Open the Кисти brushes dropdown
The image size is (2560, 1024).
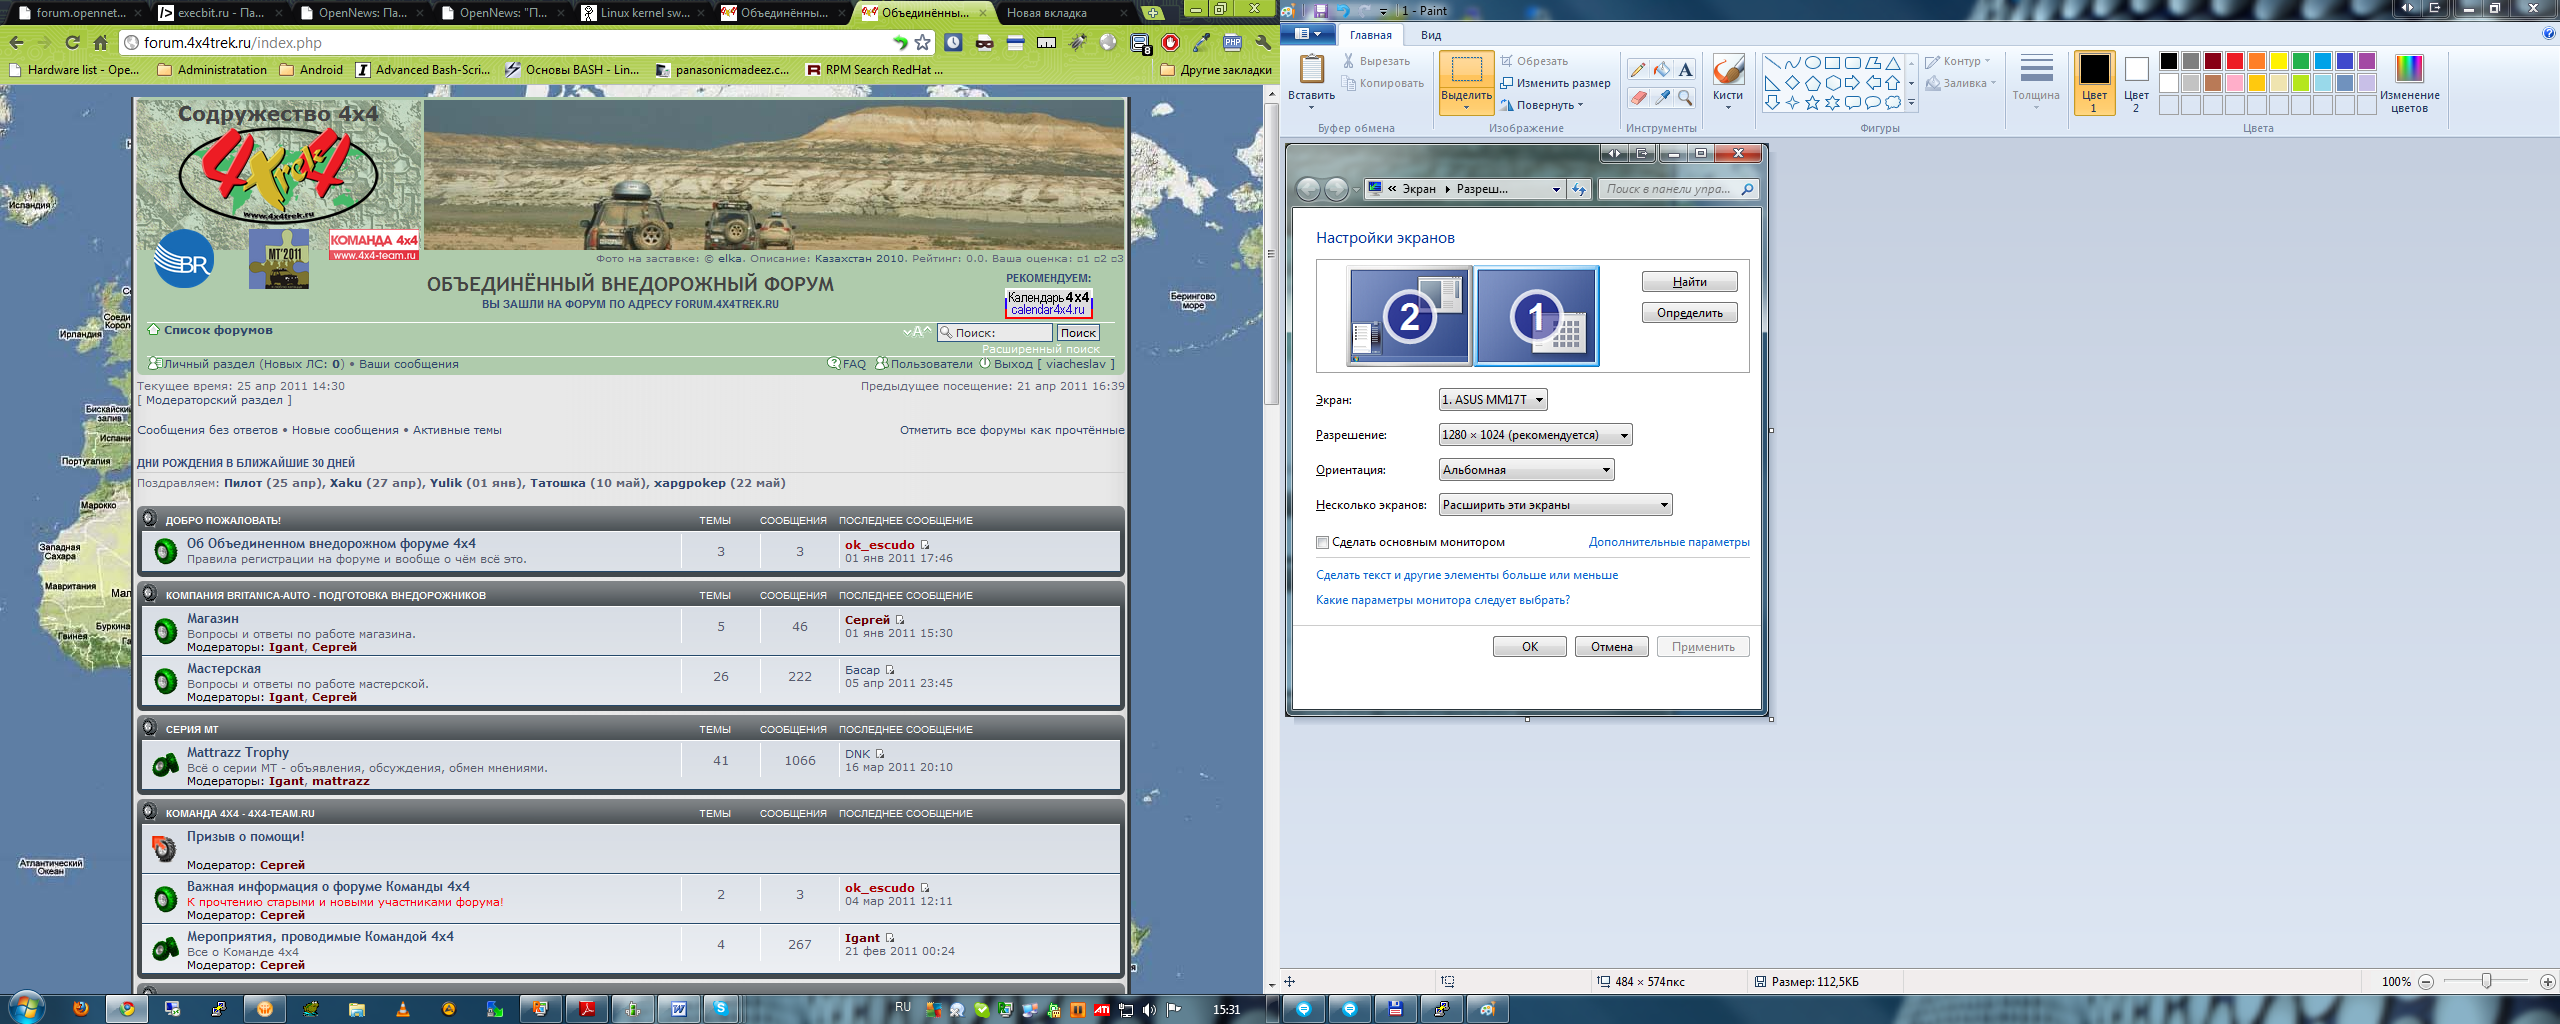[x=1727, y=84]
